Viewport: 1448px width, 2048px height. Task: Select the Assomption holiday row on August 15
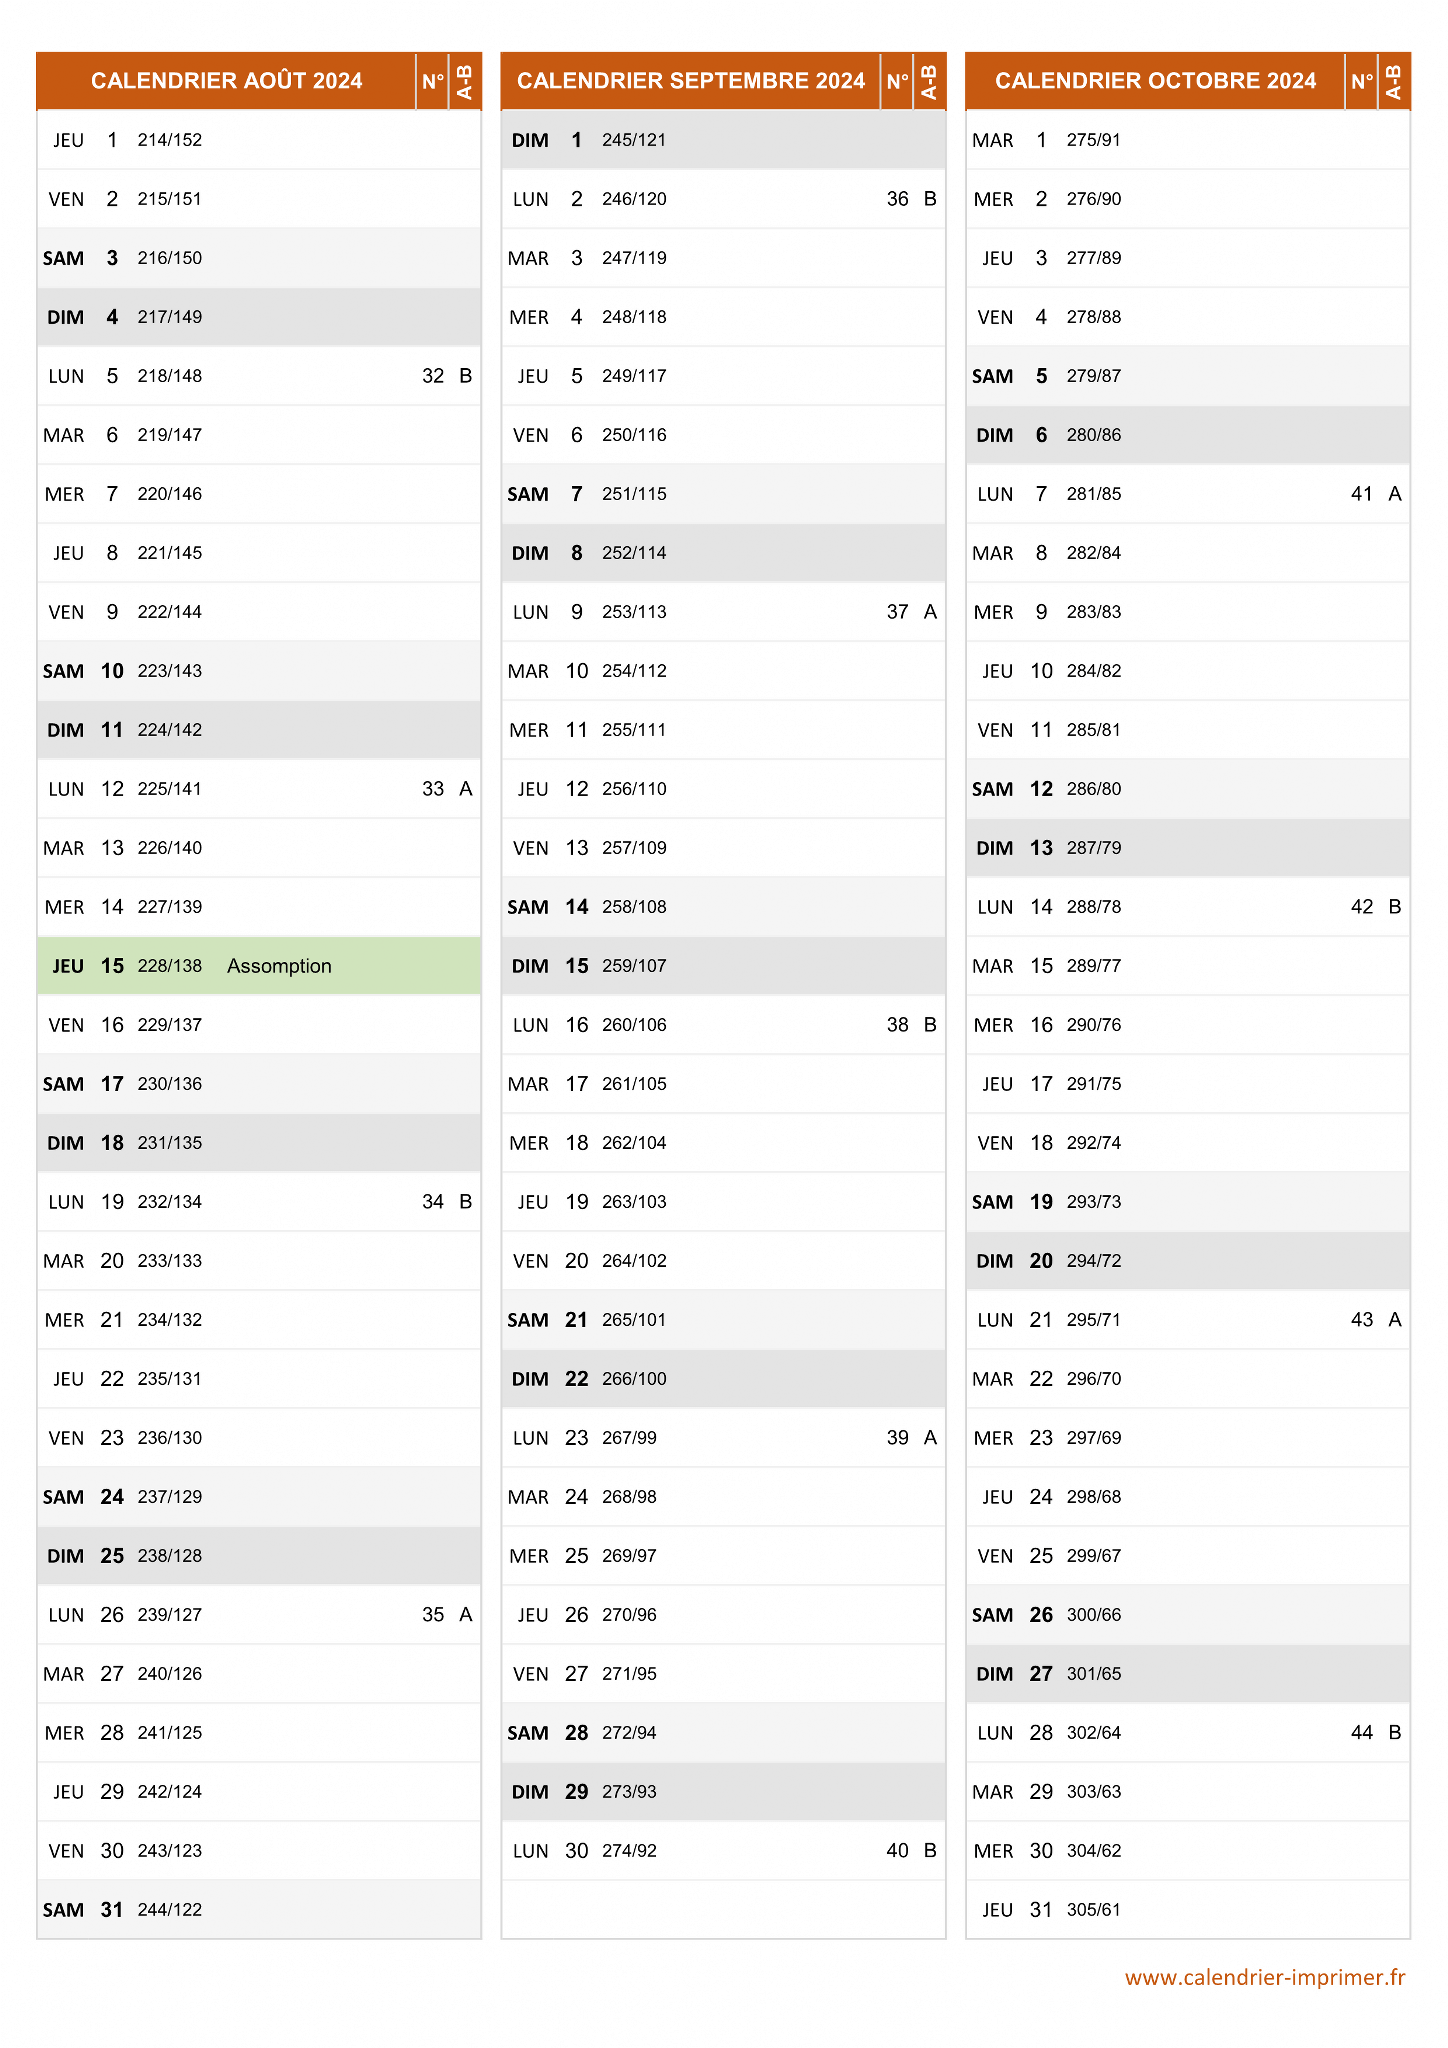tap(259, 966)
